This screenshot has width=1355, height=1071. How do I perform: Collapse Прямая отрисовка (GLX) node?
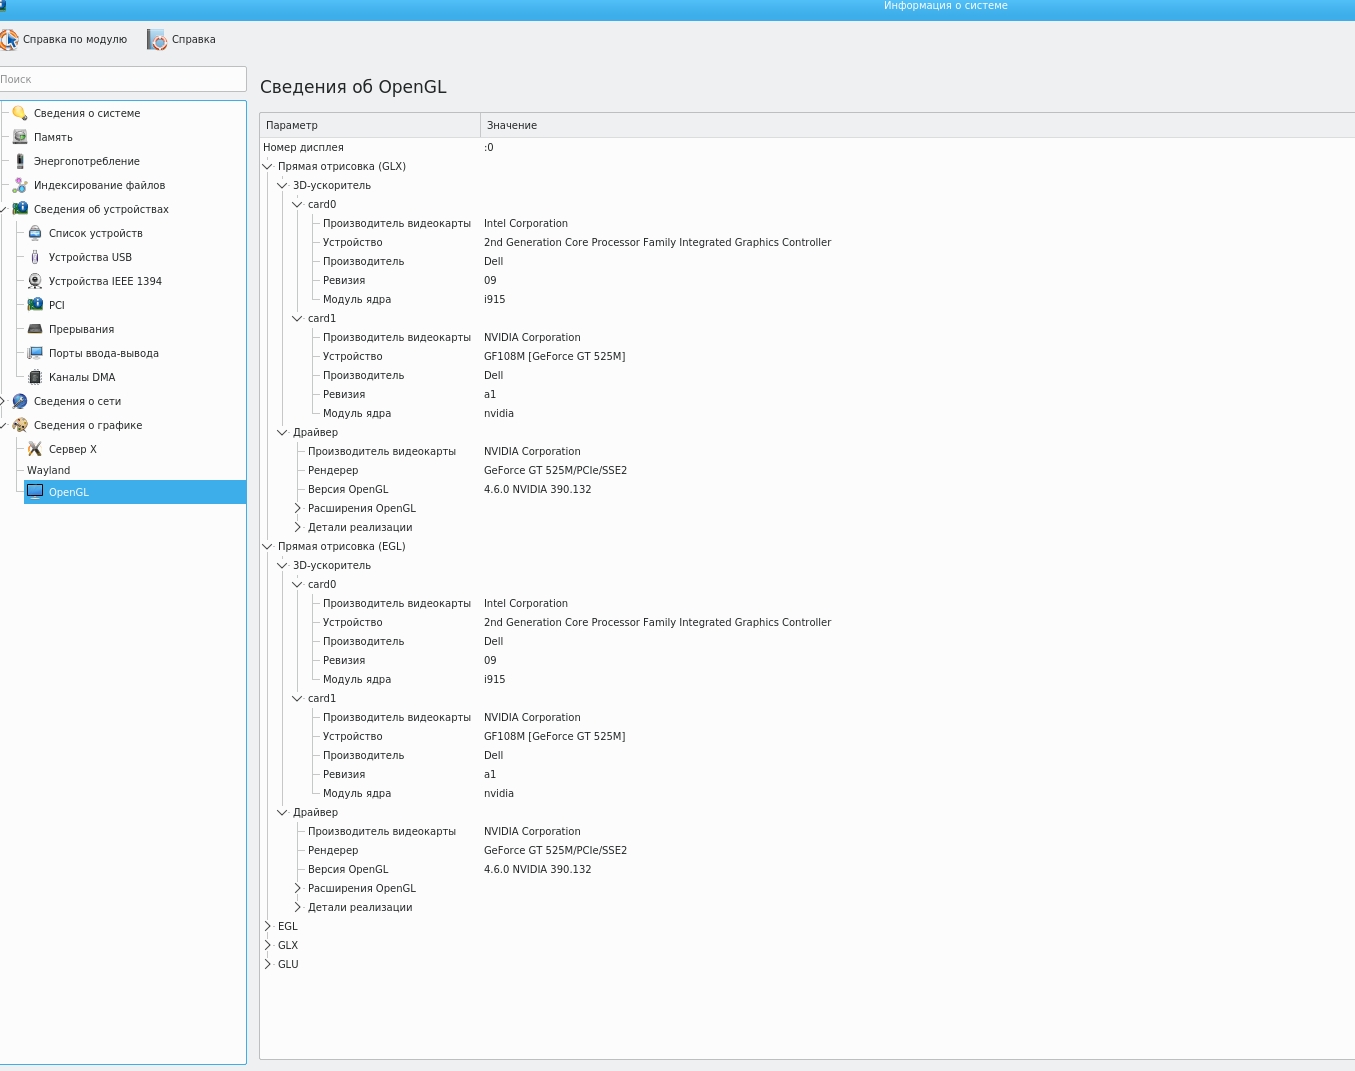(267, 166)
